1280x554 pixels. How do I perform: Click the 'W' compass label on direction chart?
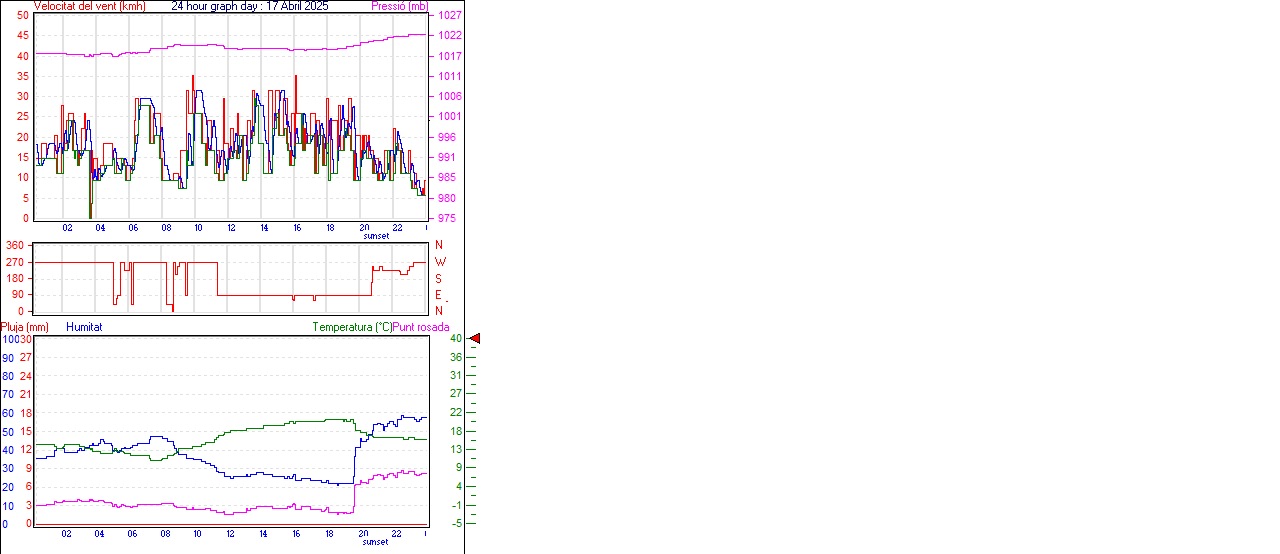(x=440, y=262)
